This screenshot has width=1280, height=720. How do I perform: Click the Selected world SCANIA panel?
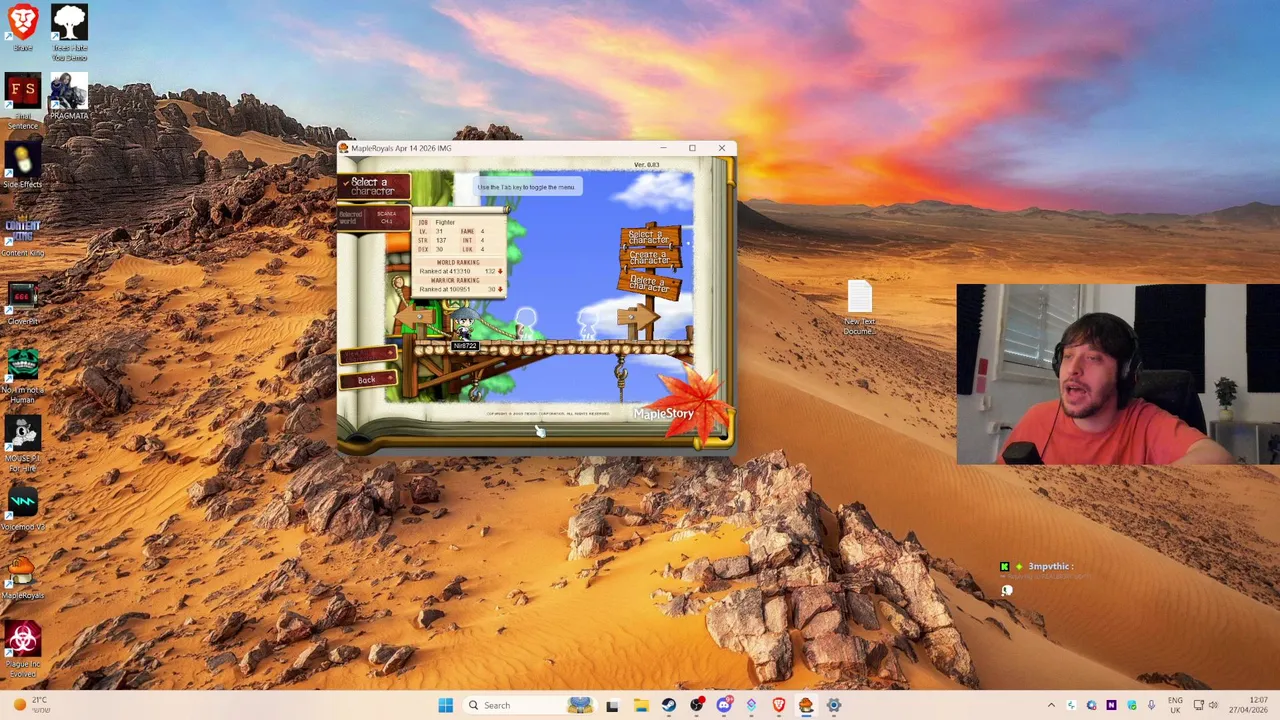pos(373,217)
